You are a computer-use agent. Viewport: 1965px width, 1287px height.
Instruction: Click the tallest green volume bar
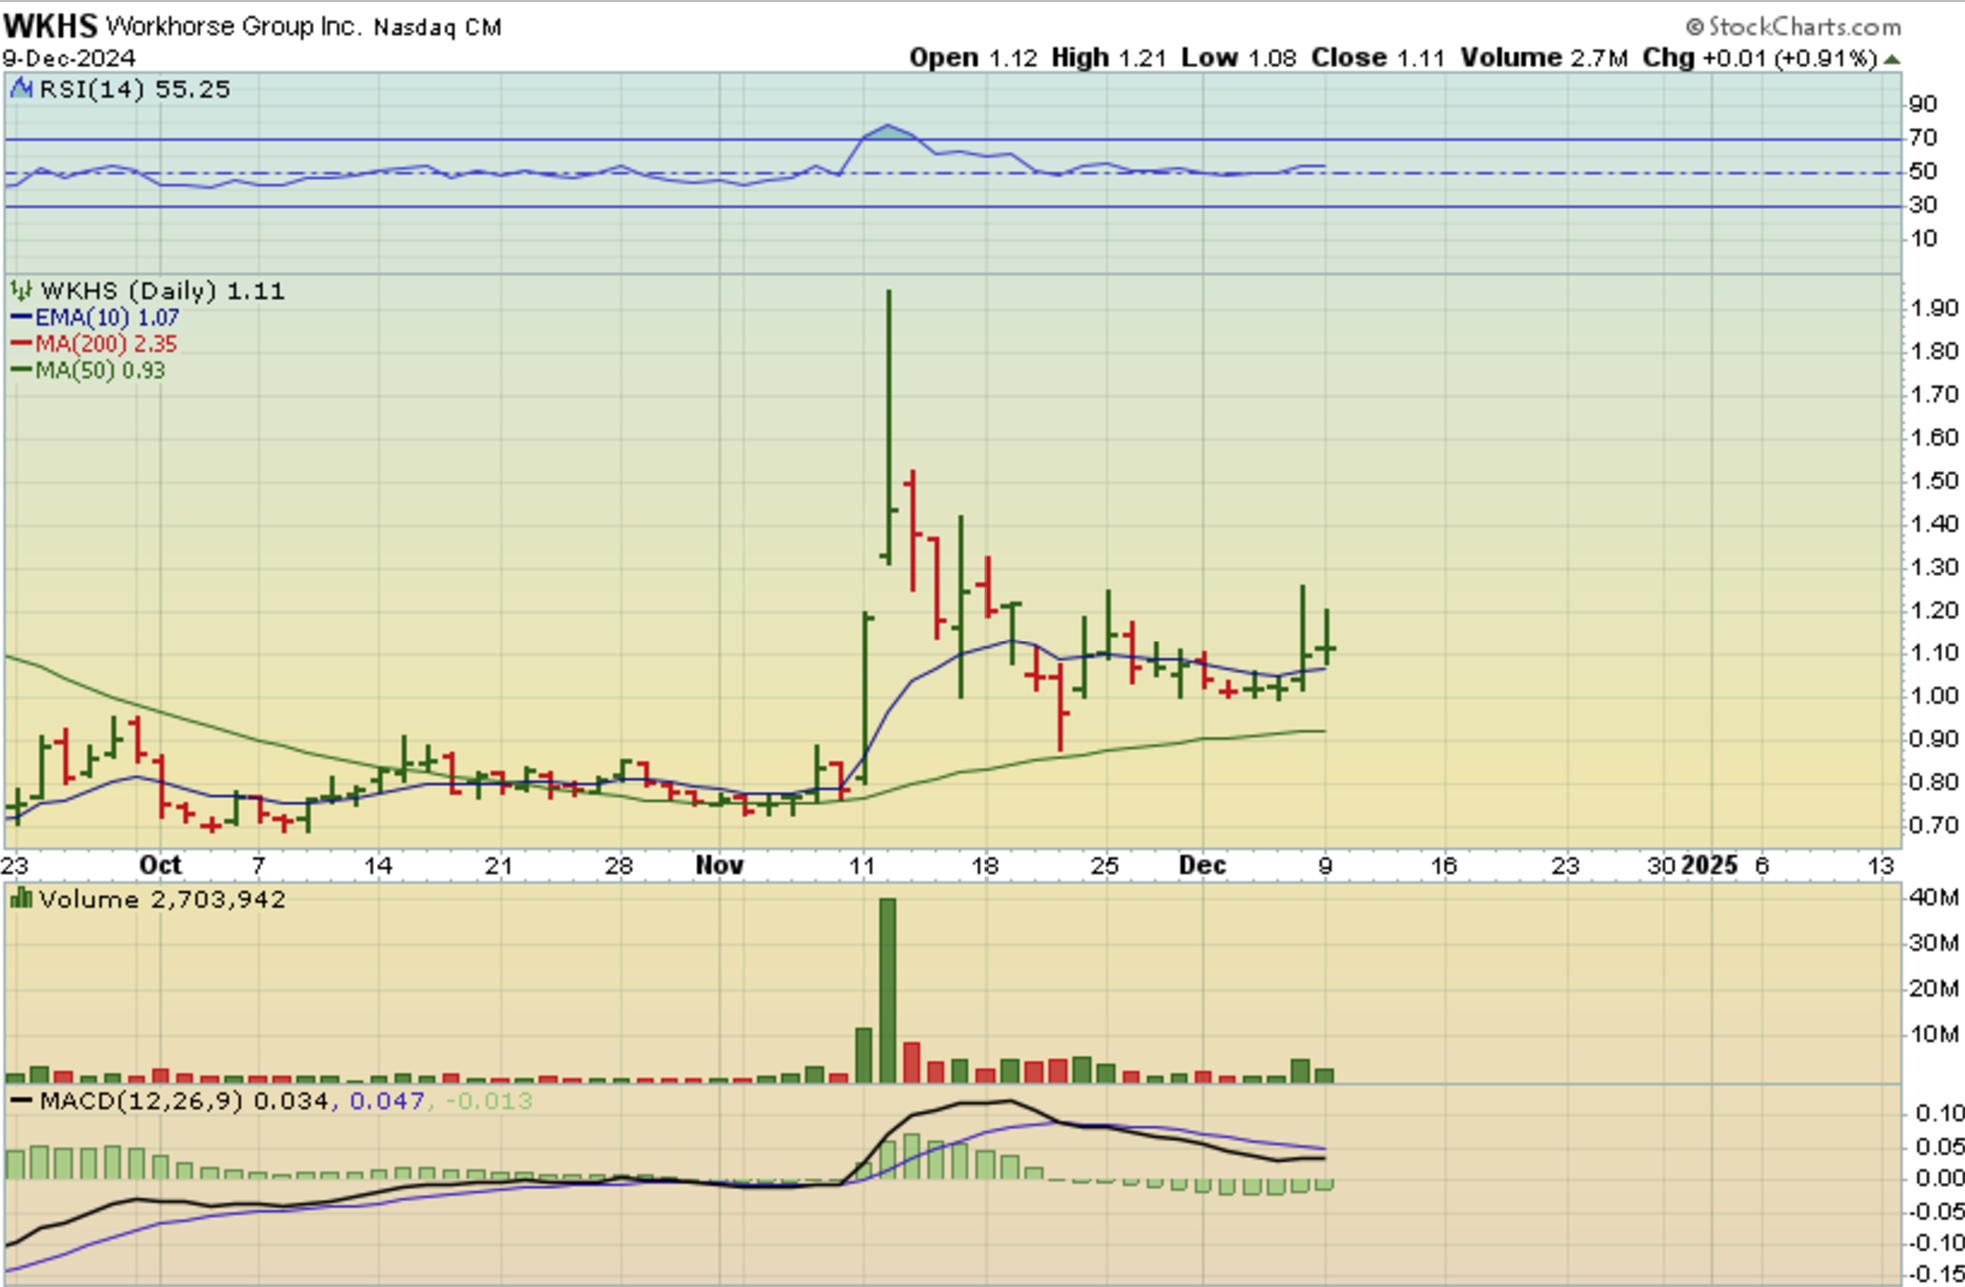[x=887, y=989]
